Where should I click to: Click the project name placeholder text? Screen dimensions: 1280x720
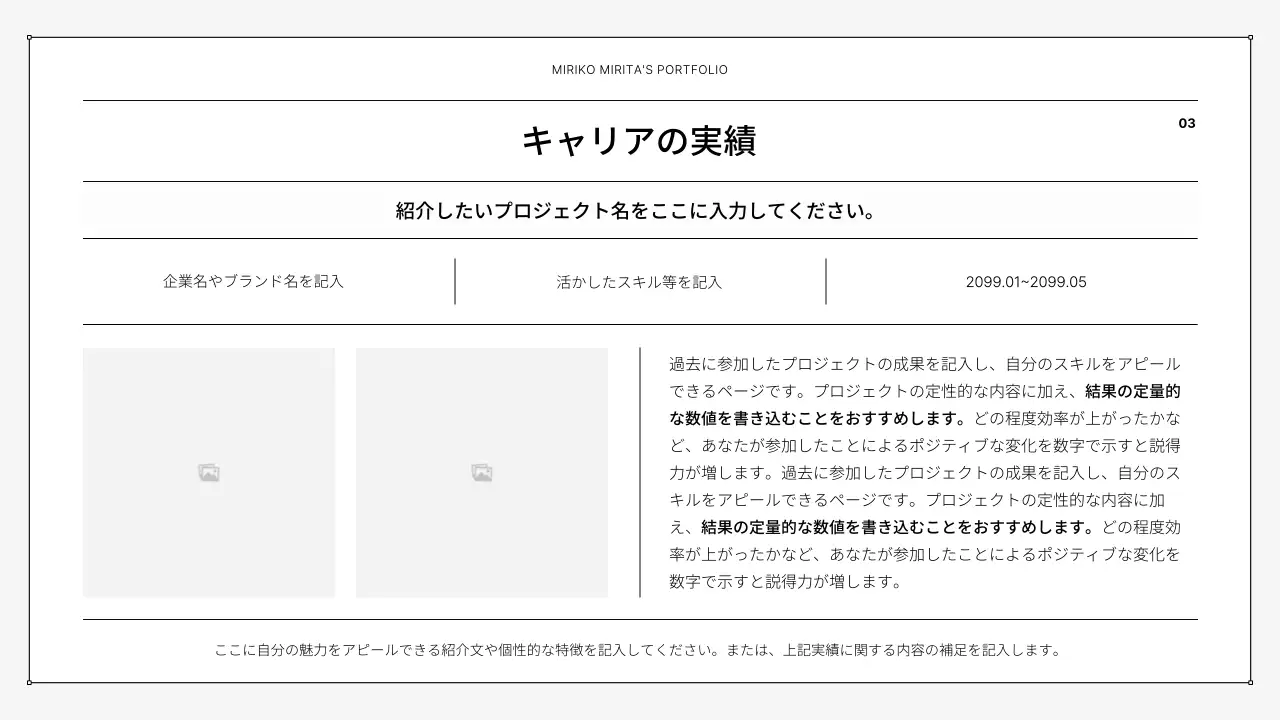pyautogui.click(x=639, y=210)
